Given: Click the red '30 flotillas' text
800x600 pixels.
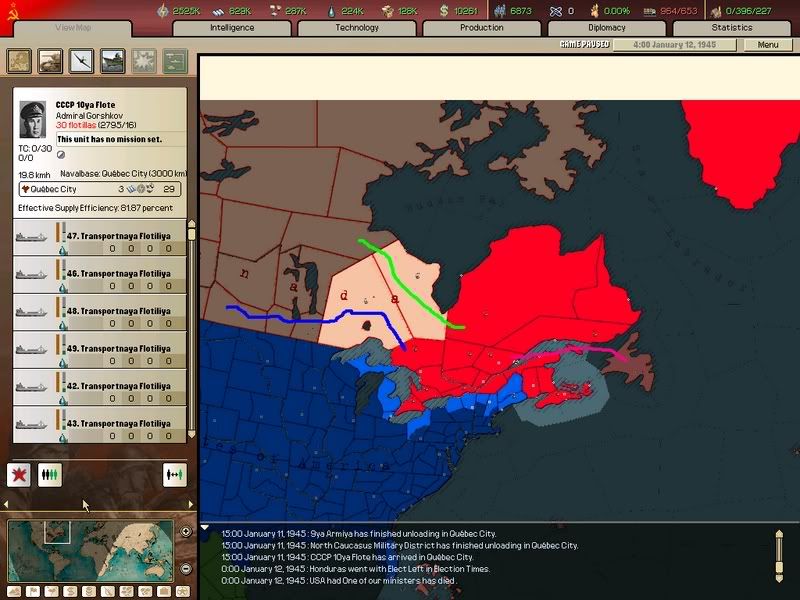Looking at the screenshot, I should click(x=76, y=126).
